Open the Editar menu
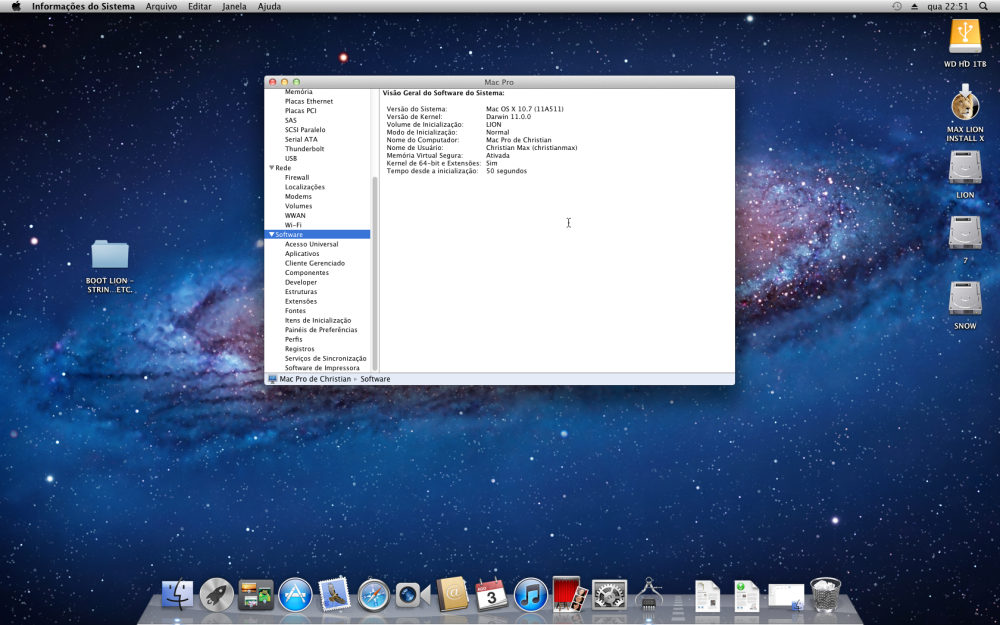This screenshot has width=1000, height=625. (x=200, y=6)
